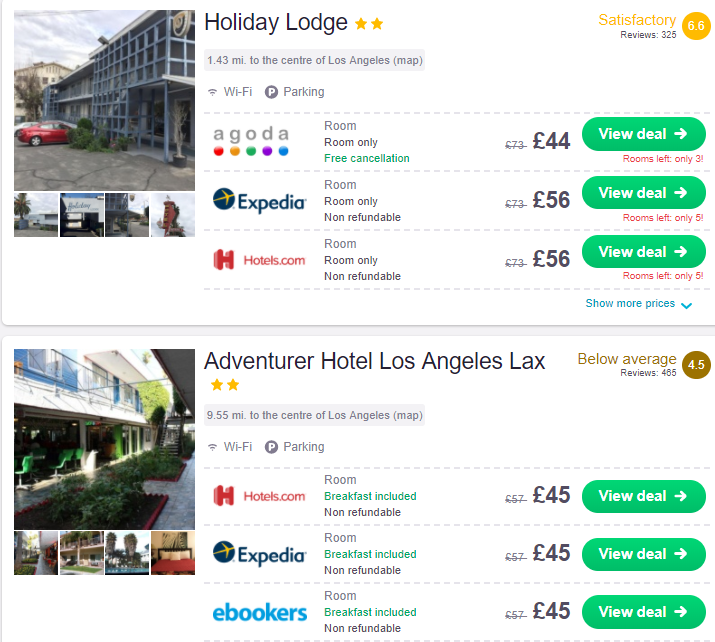This screenshot has height=642, width=715.
Task: Open Holiday Lodge main building photo
Action: [x=104, y=100]
